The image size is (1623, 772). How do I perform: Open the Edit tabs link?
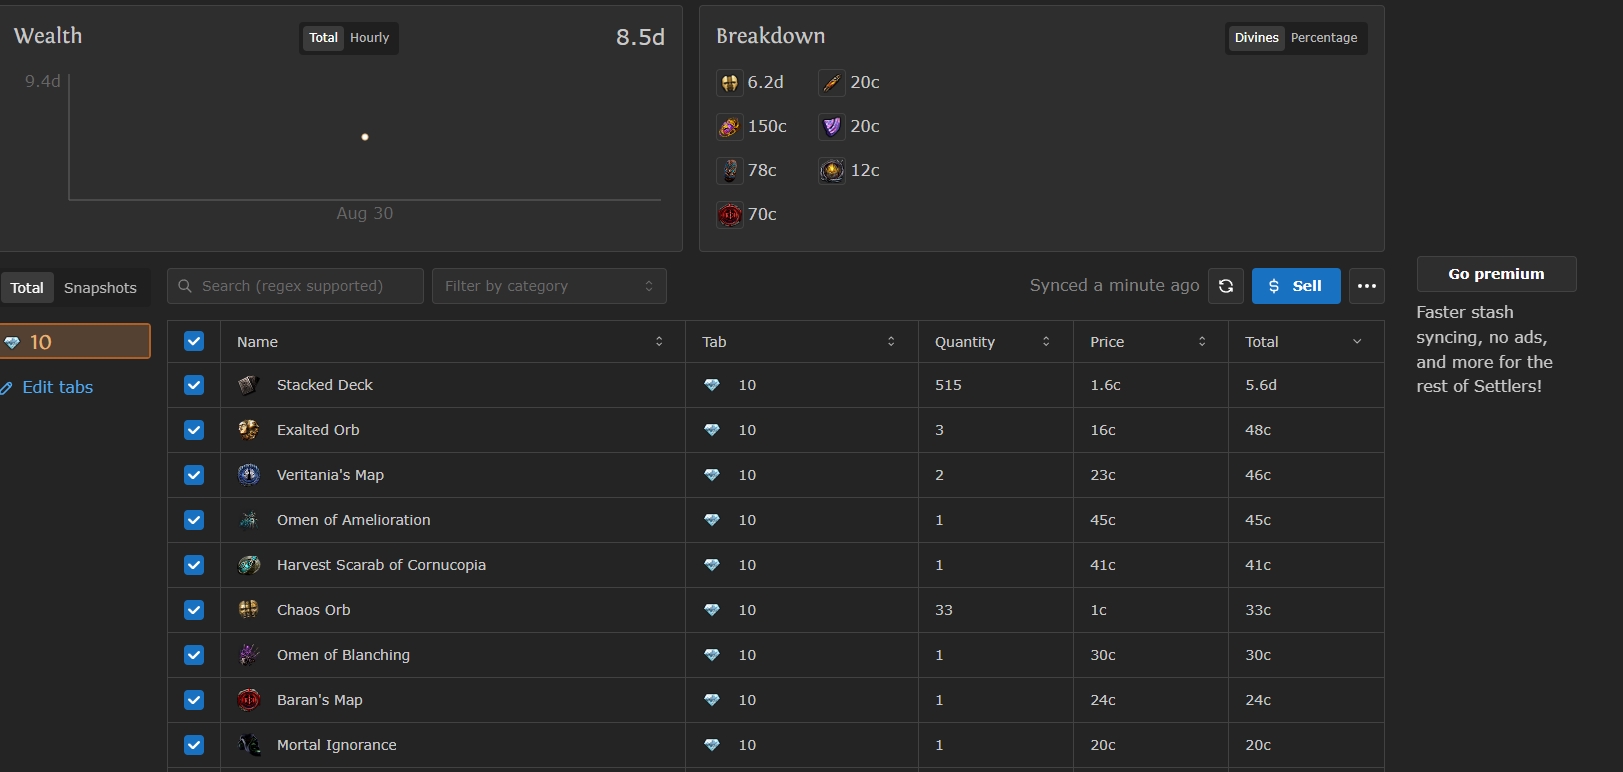(x=48, y=387)
